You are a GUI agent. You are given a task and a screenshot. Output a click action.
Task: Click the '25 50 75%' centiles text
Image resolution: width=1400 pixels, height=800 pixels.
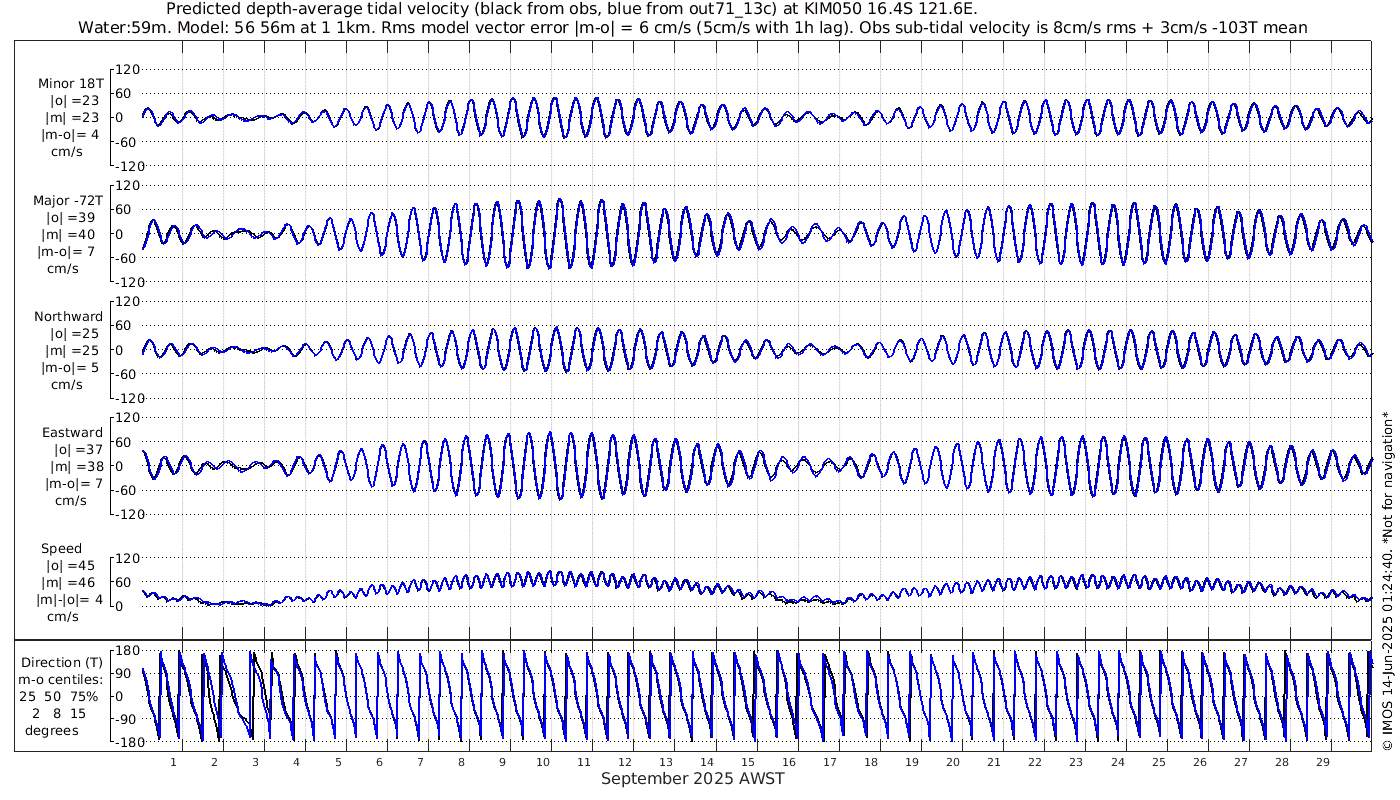tap(58, 696)
